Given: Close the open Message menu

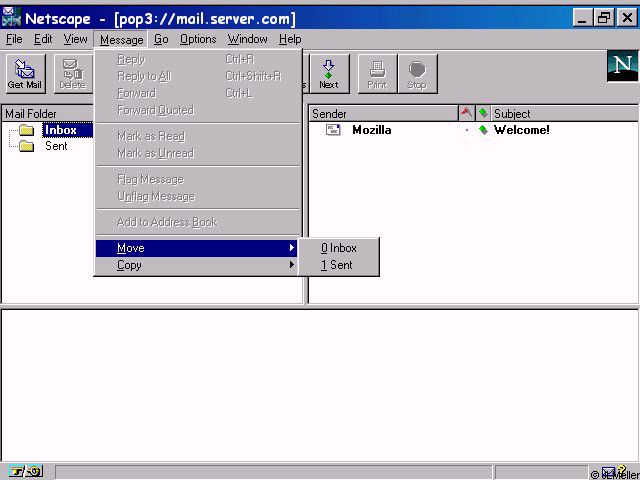Looking at the screenshot, I should pos(121,40).
